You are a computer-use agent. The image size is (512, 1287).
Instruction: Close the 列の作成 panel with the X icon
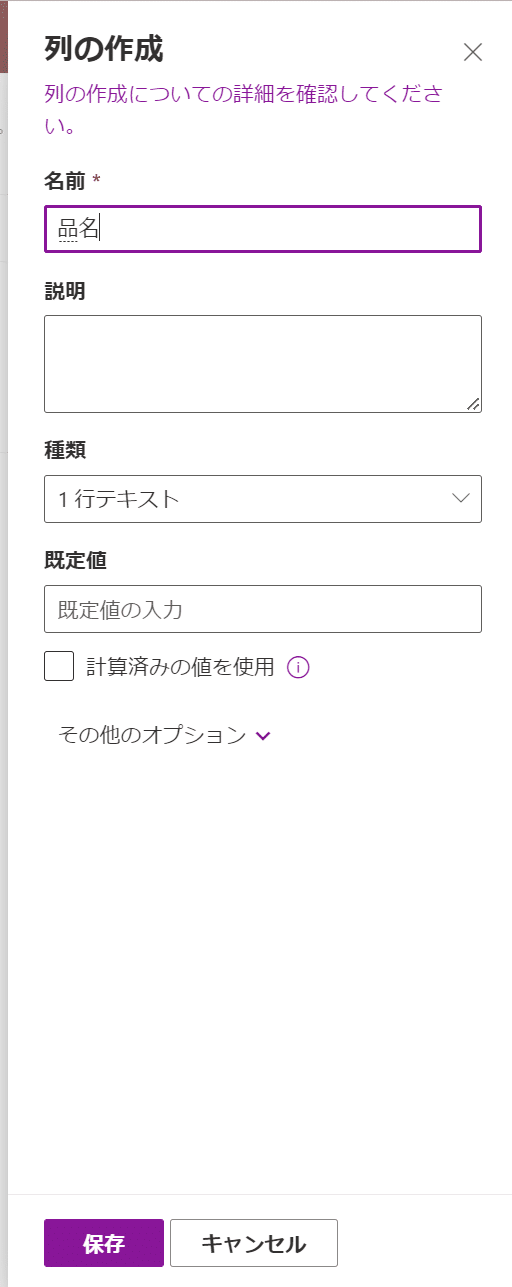[473, 53]
